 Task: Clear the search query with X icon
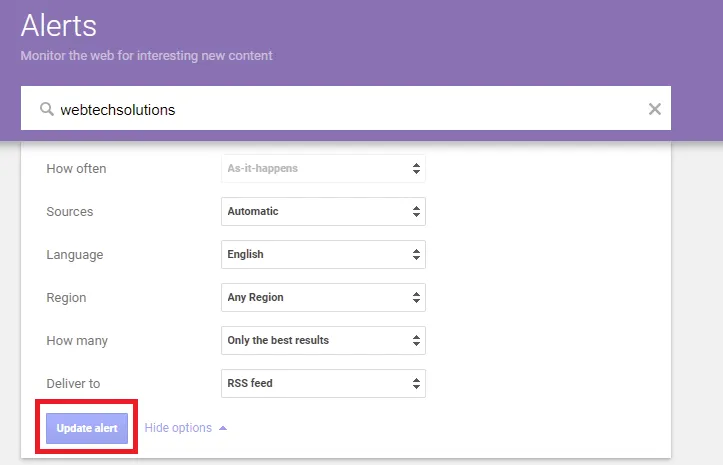click(654, 109)
